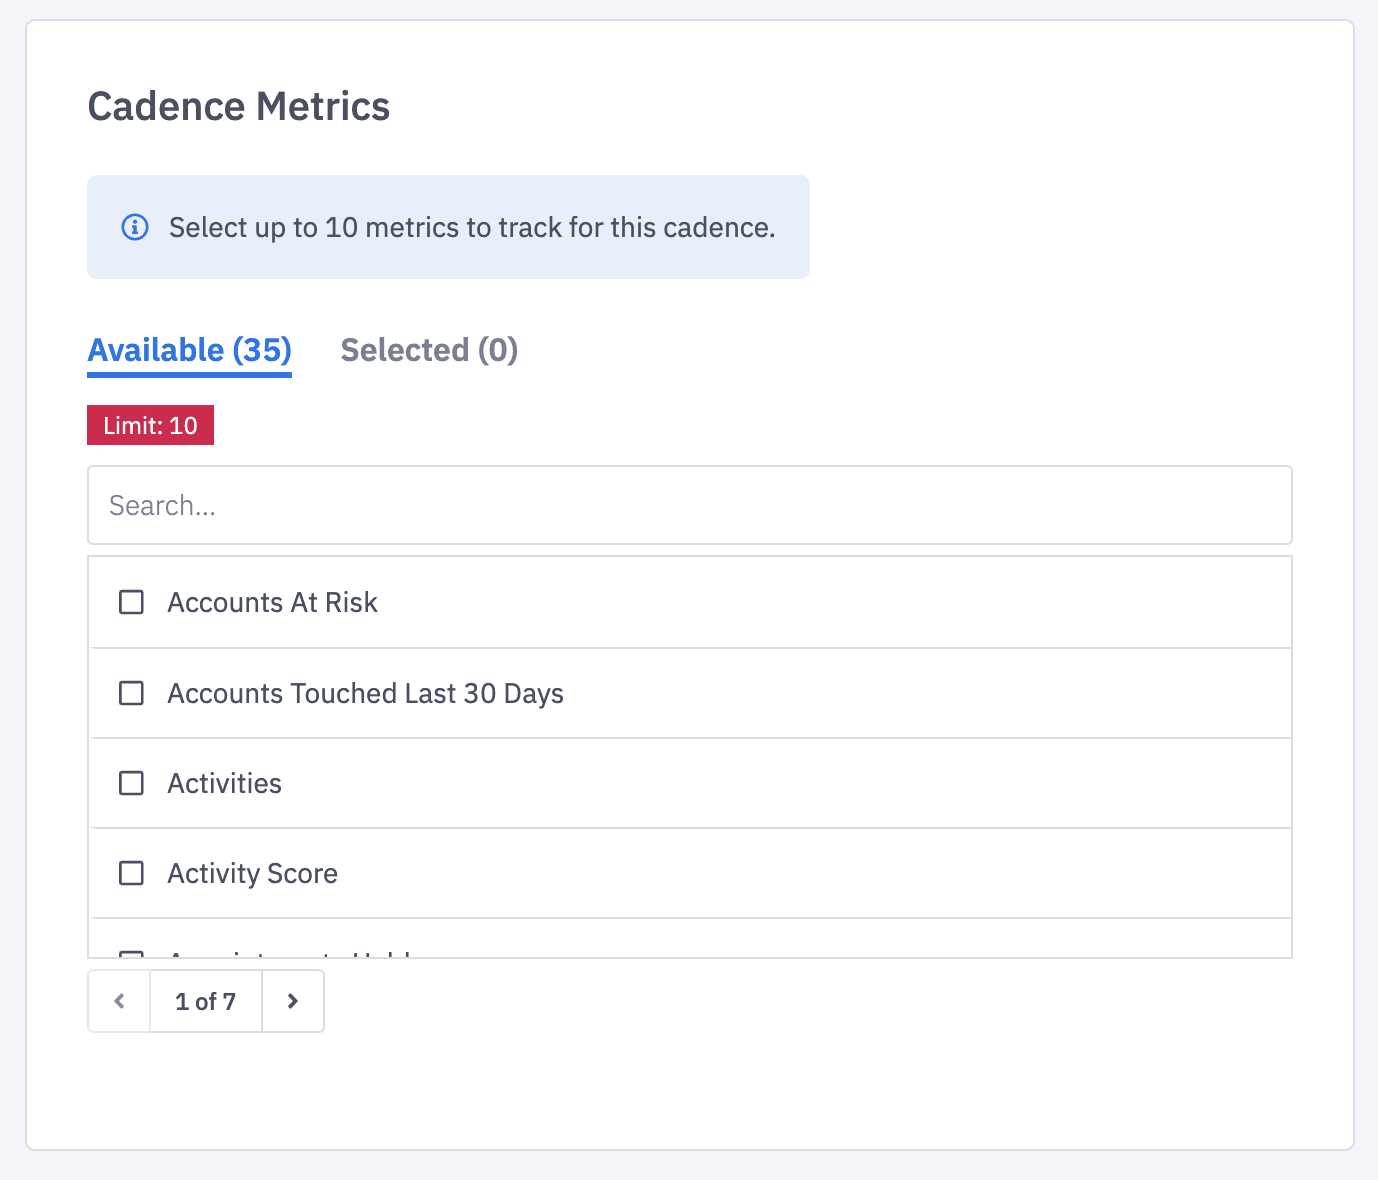The width and height of the screenshot is (1378, 1180).
Task: Check the cut-off checkbox below Activity Score
Action: point(131,954)
